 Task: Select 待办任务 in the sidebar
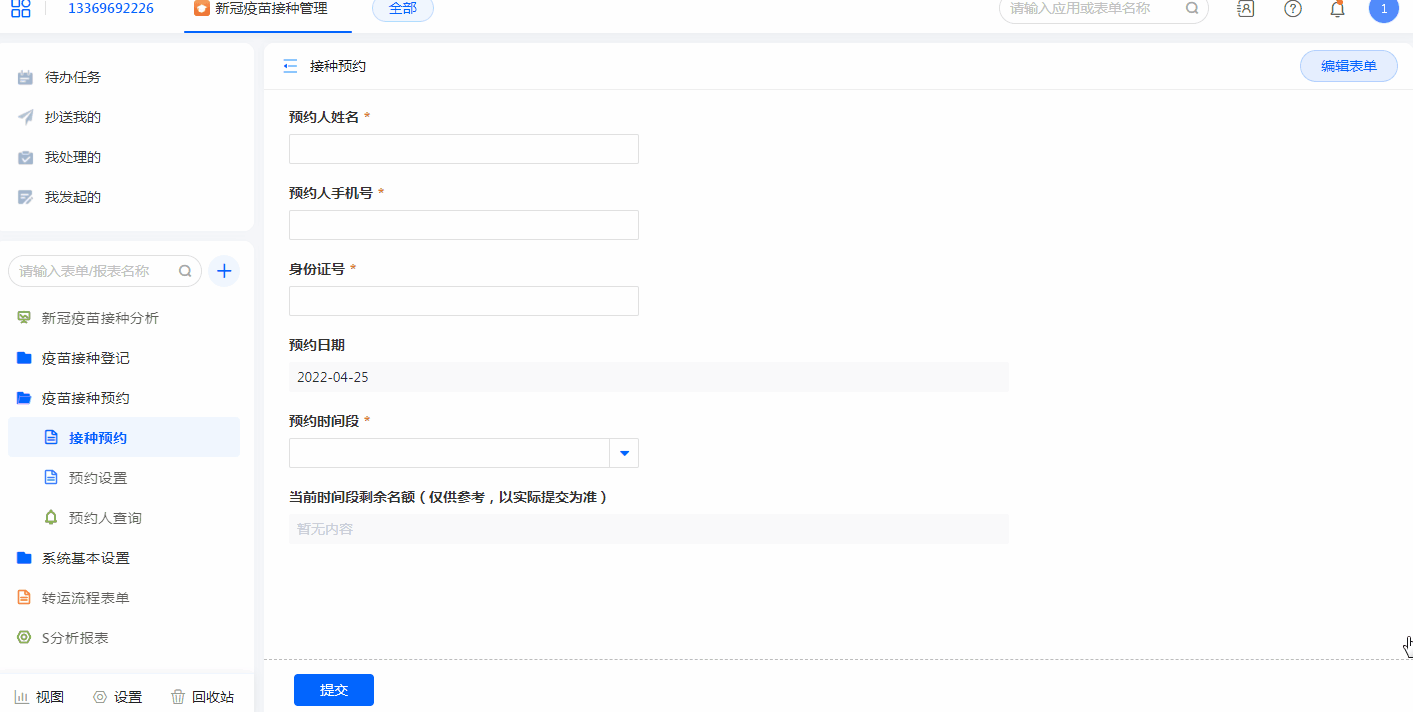click(72, 77)
